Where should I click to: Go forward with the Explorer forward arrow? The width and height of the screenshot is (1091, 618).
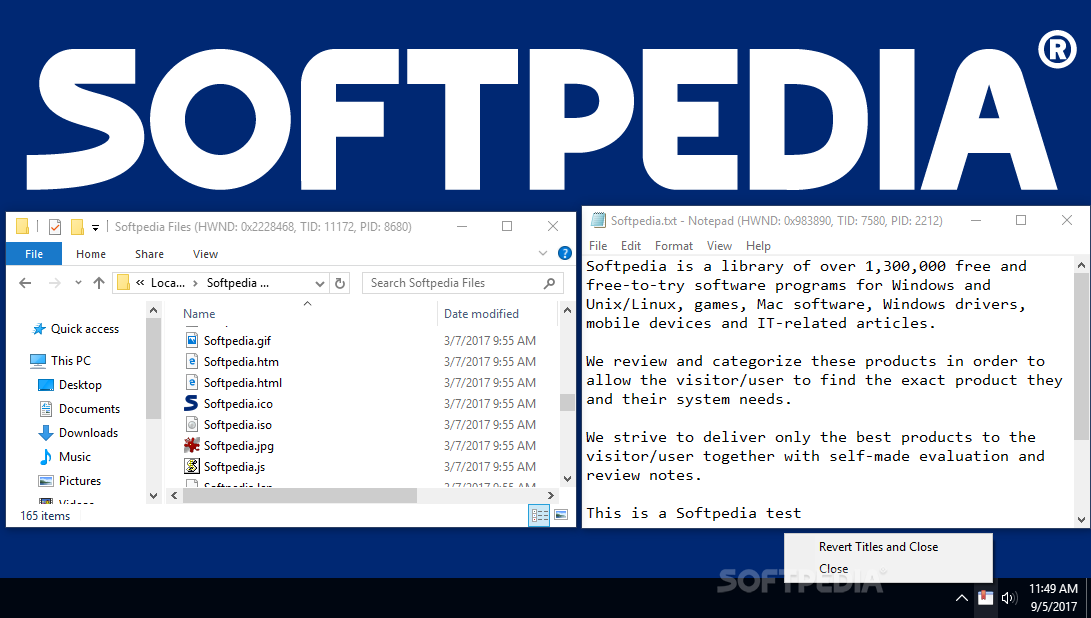pos(54,283)
